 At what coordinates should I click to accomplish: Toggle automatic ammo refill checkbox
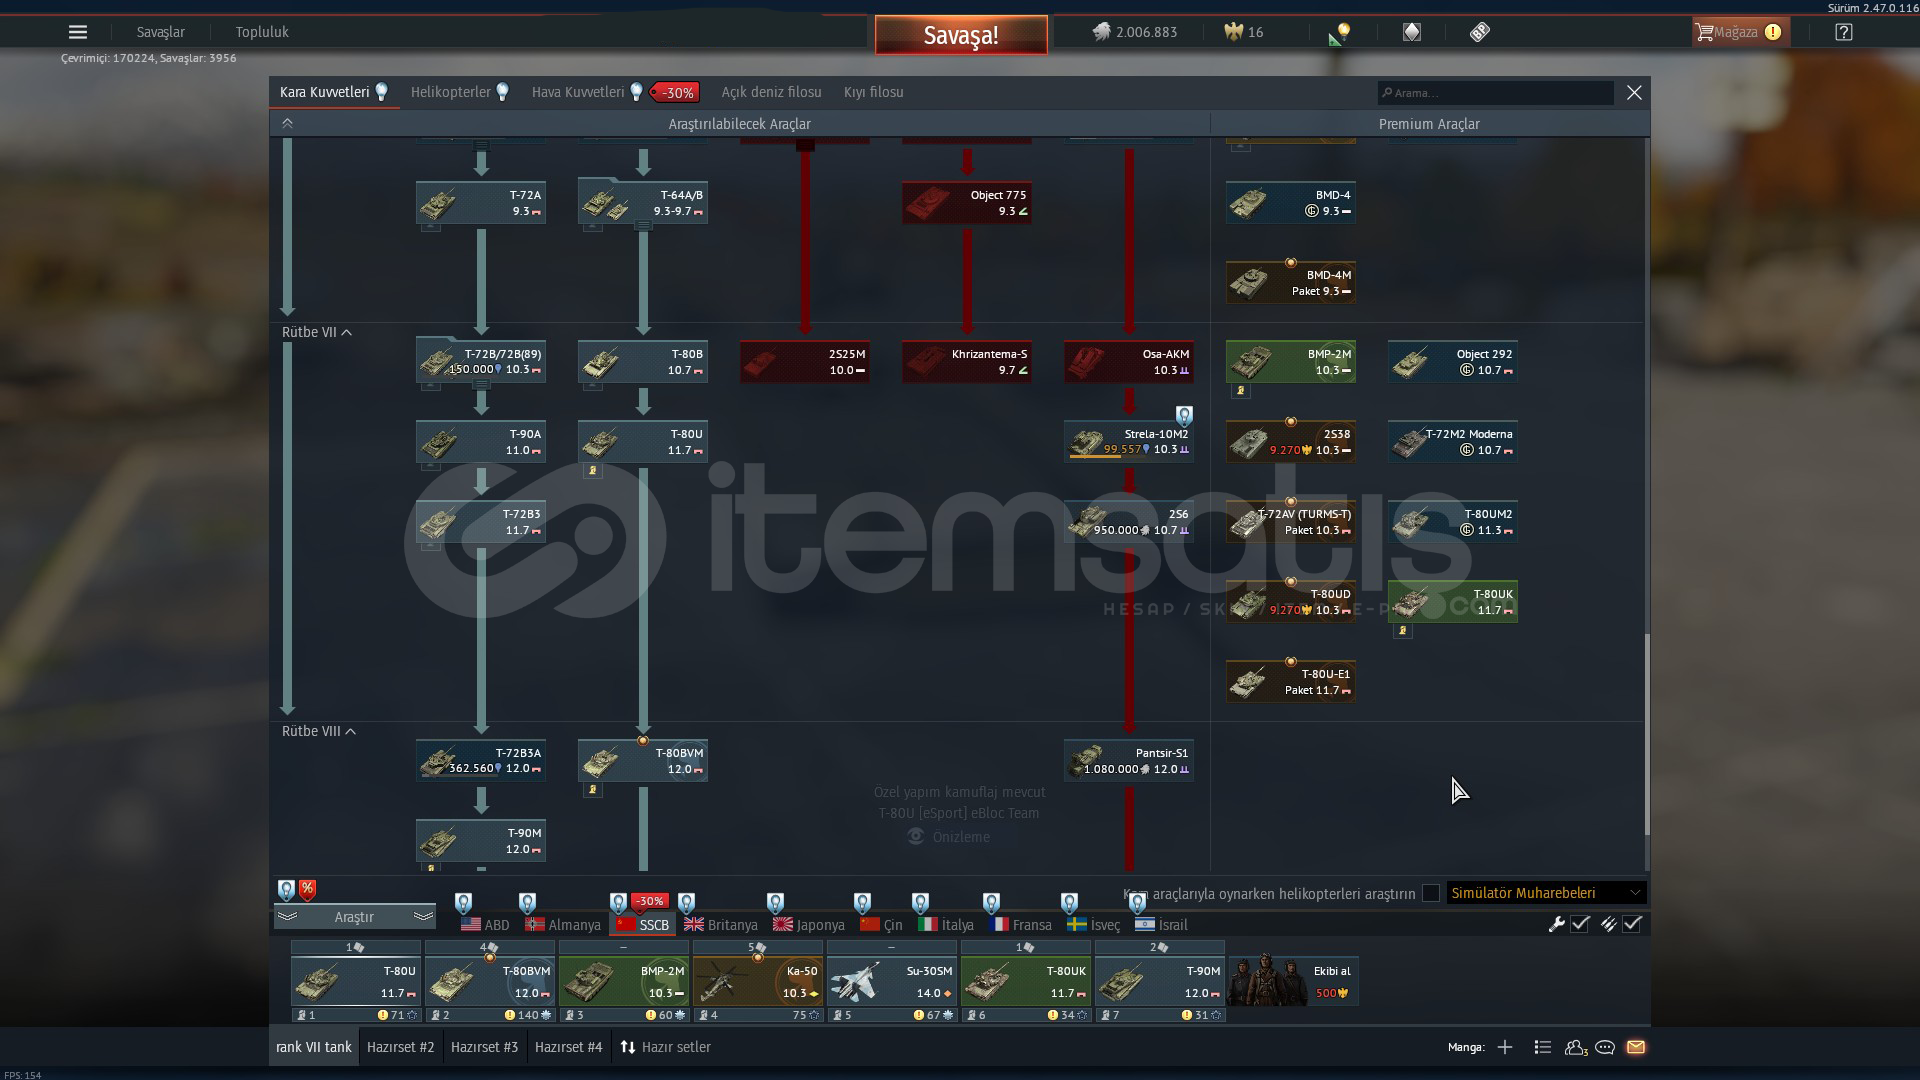click(x=1632, y=924)
